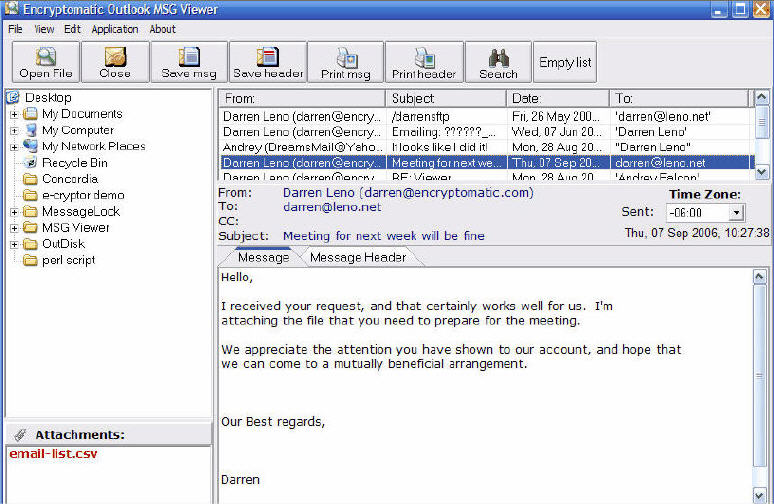The image size is (774, 504).
Task: Click message list scroll down arrow
Action: pyautogui.click(x=761, y=172)
